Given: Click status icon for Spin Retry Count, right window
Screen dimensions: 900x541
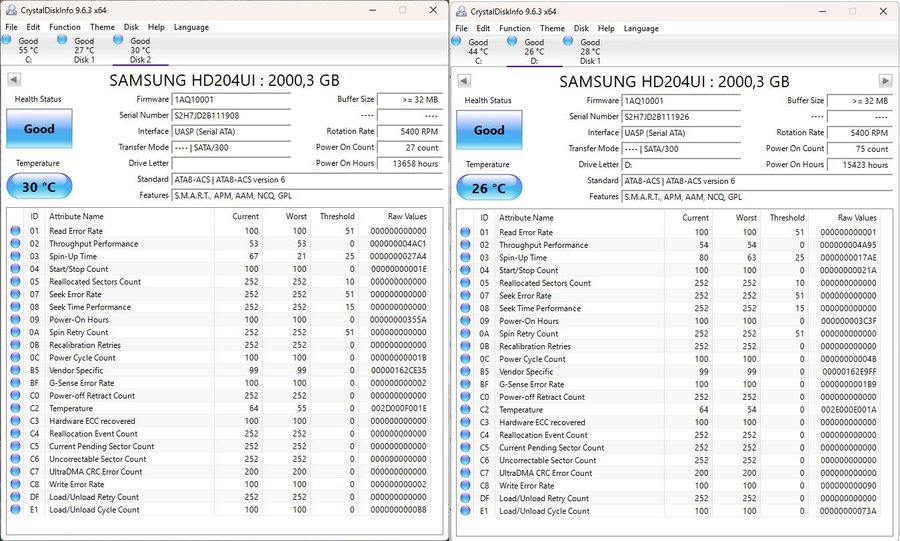Looking at the screenshot, I should click(465, 333).
